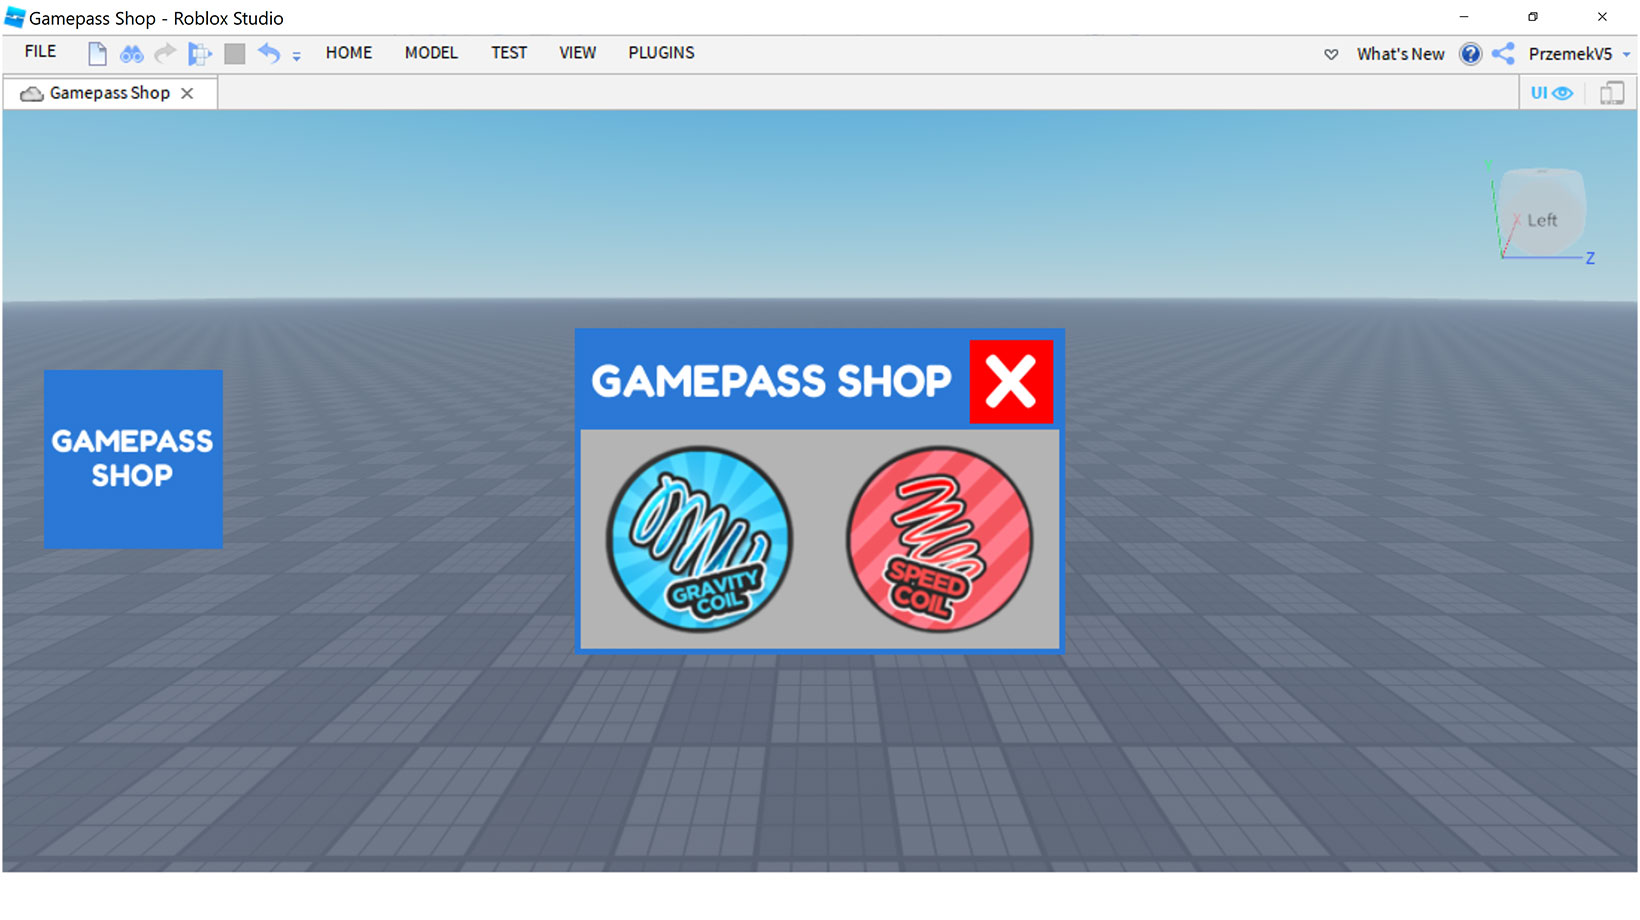Screen dimensions: 1640x920
Task: Switch to the TEST ribbon tab
Action: [x=509, y=53]
